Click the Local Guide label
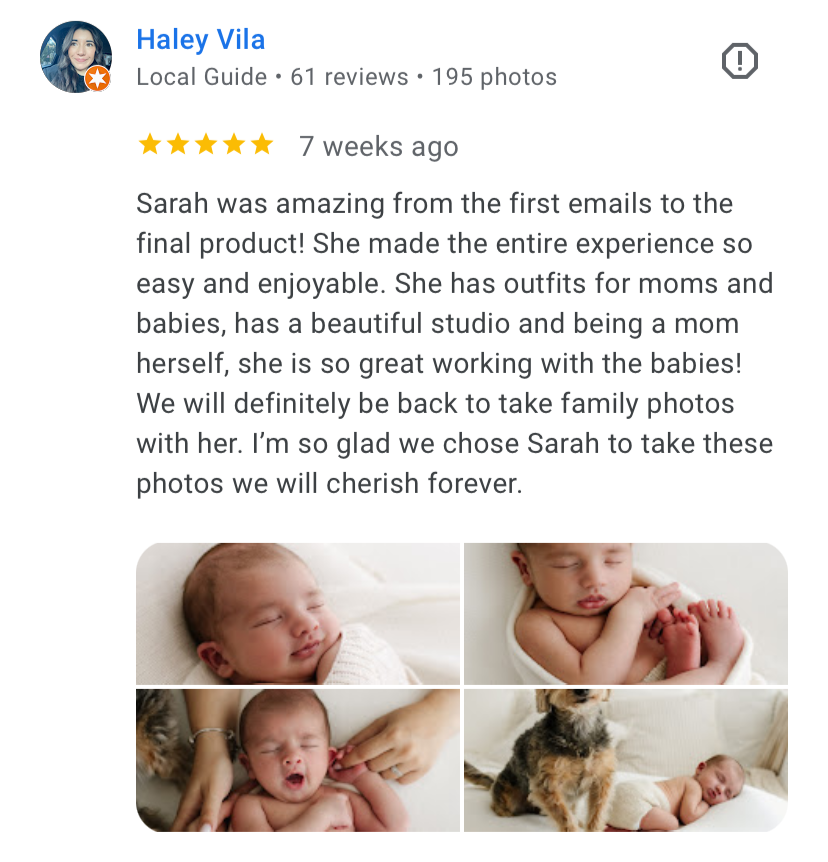 pos(201,77)
